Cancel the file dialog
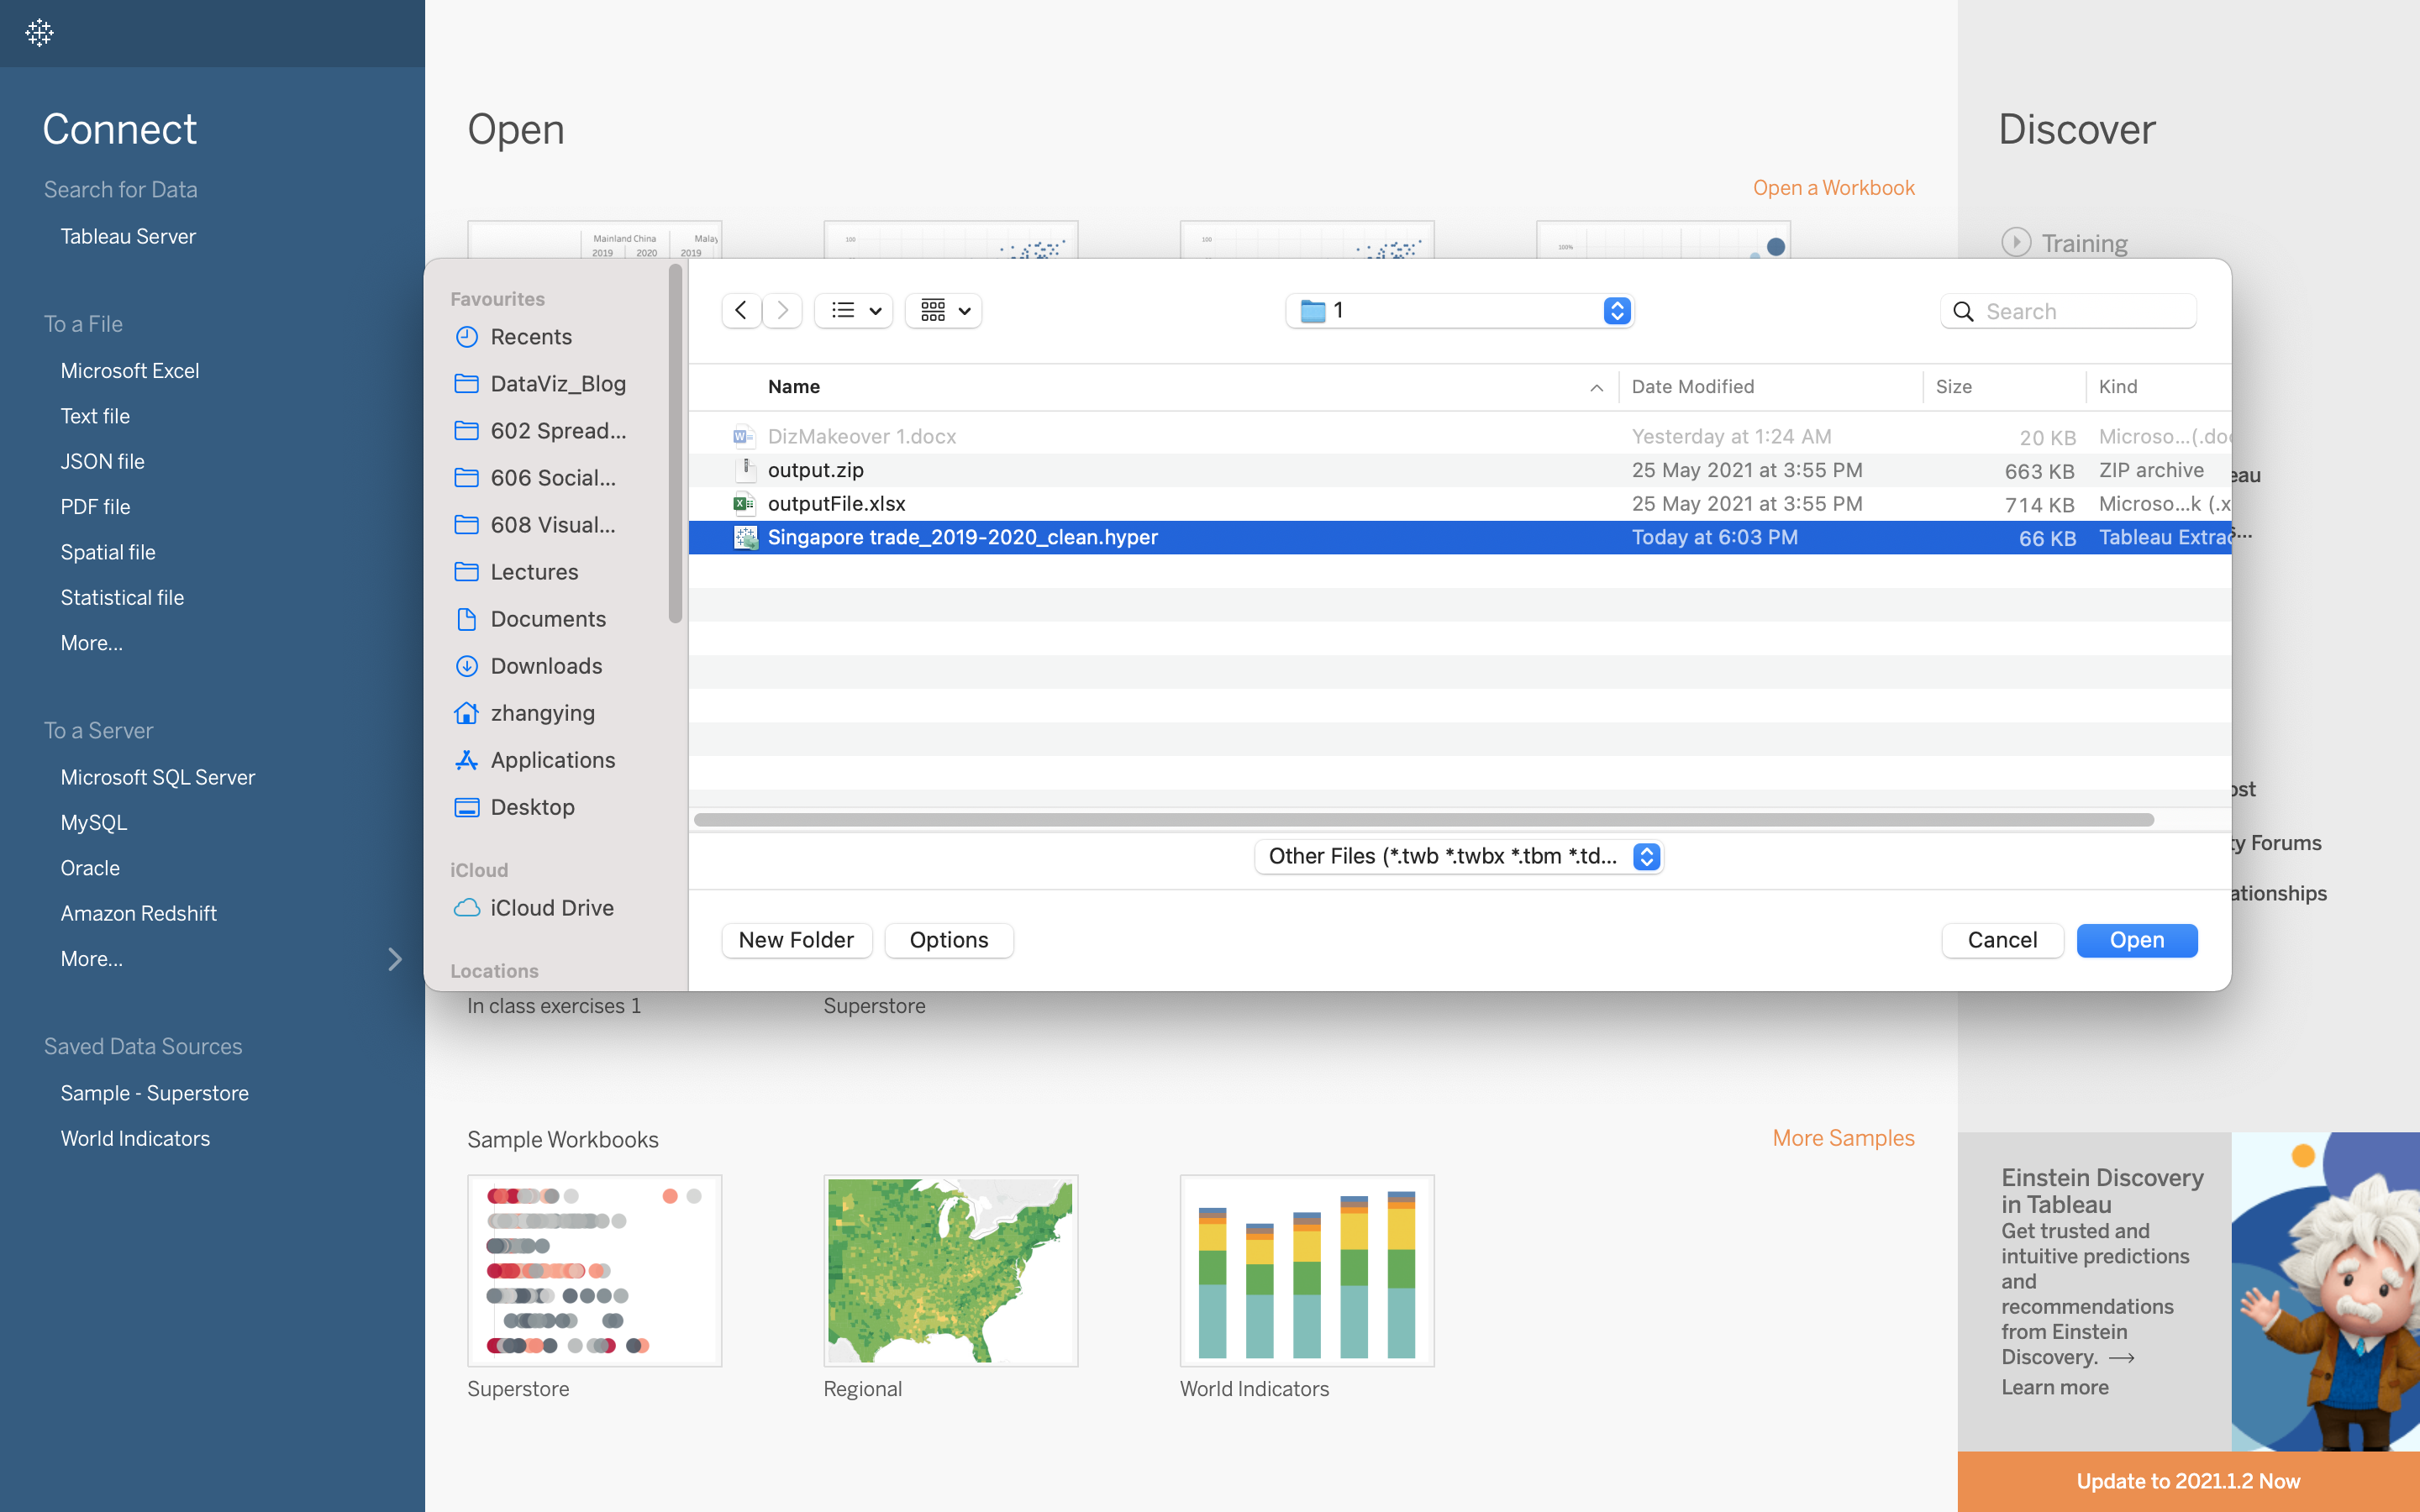The height and width of the screenshot is (1512, 2420). (x=2002, y=940)
